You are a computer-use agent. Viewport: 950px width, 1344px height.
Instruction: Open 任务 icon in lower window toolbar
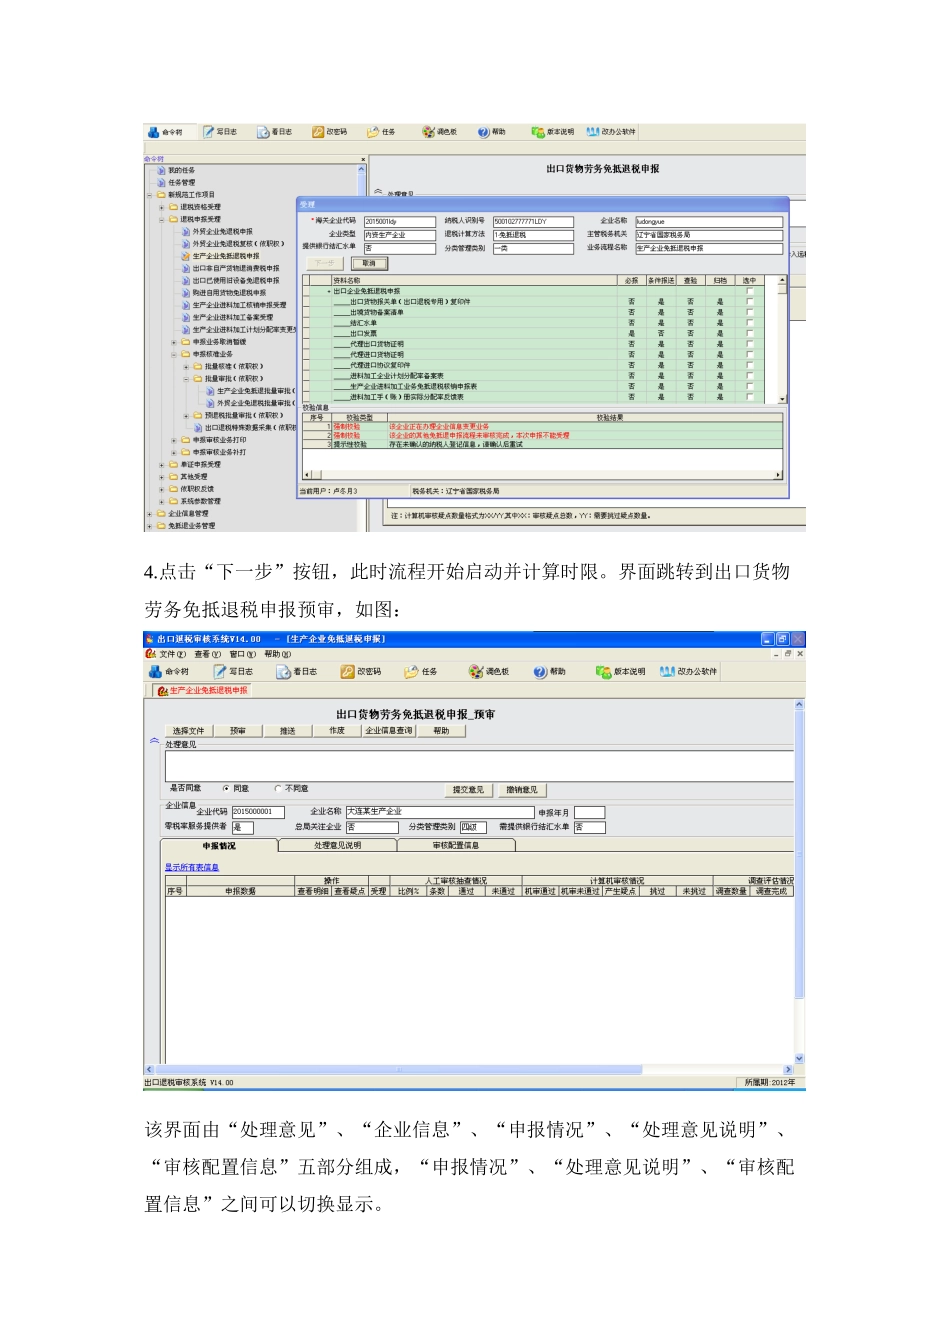tap(411, 672)
